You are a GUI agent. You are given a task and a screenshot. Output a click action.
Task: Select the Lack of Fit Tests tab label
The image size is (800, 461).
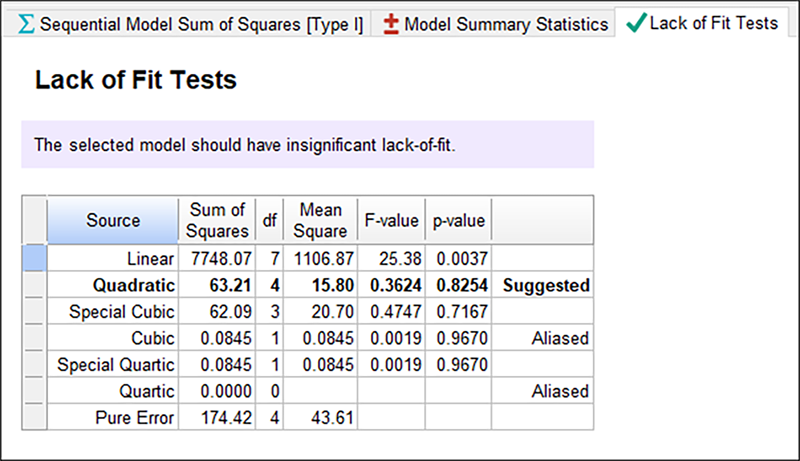coord(713,23)
